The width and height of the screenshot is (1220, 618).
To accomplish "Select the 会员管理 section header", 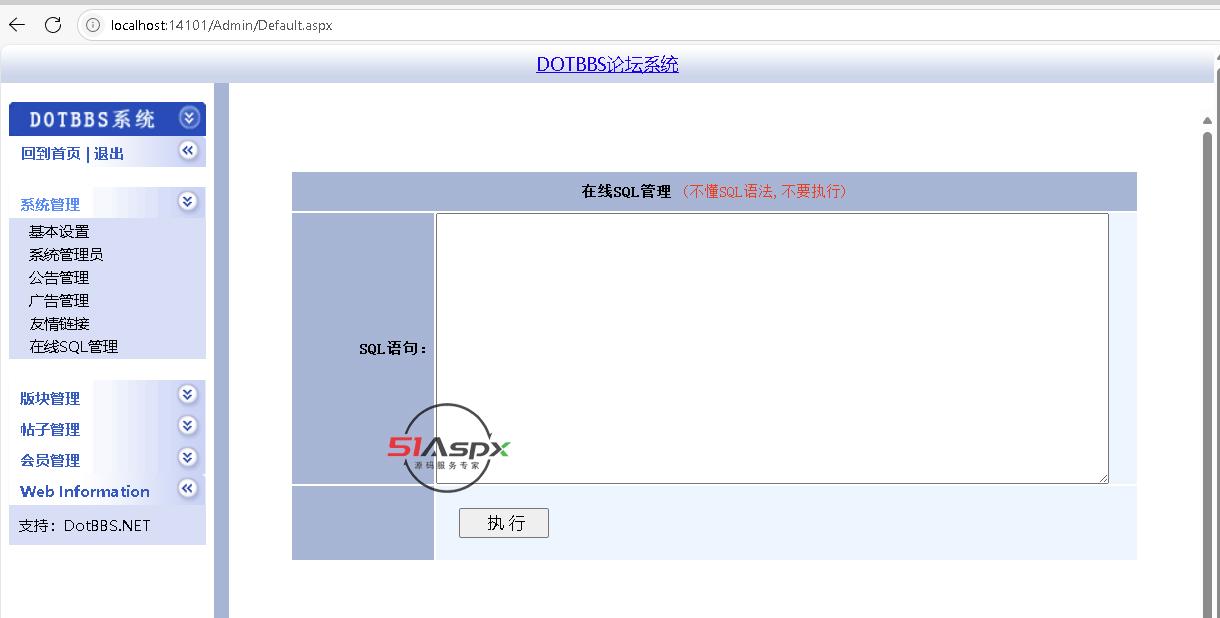I will 50,460.
